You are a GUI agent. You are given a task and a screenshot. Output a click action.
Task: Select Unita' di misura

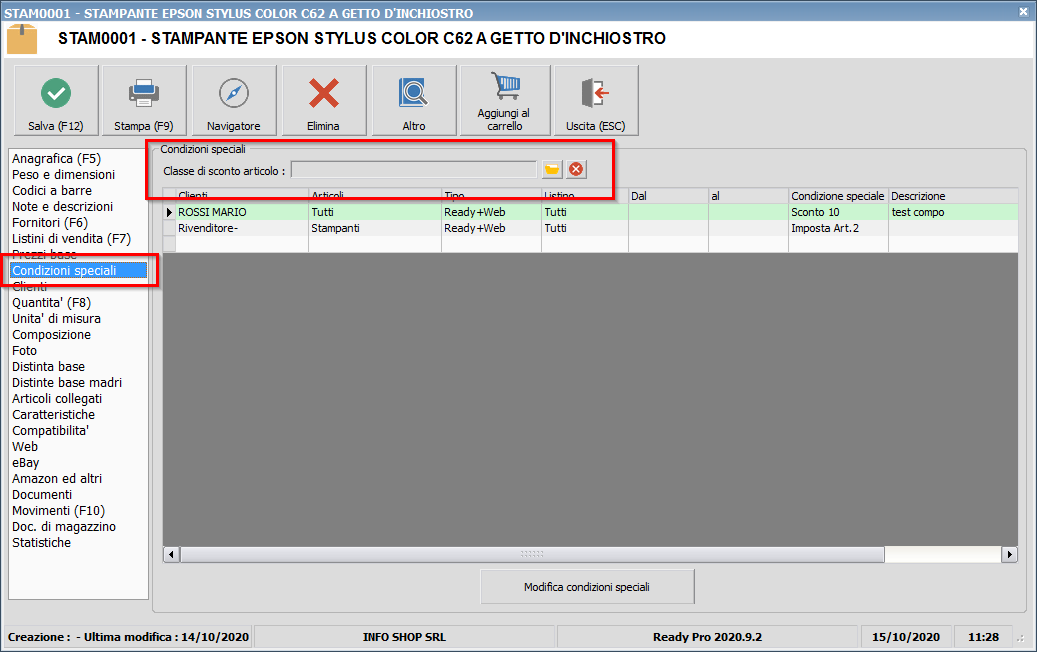(x=56, y=318)
